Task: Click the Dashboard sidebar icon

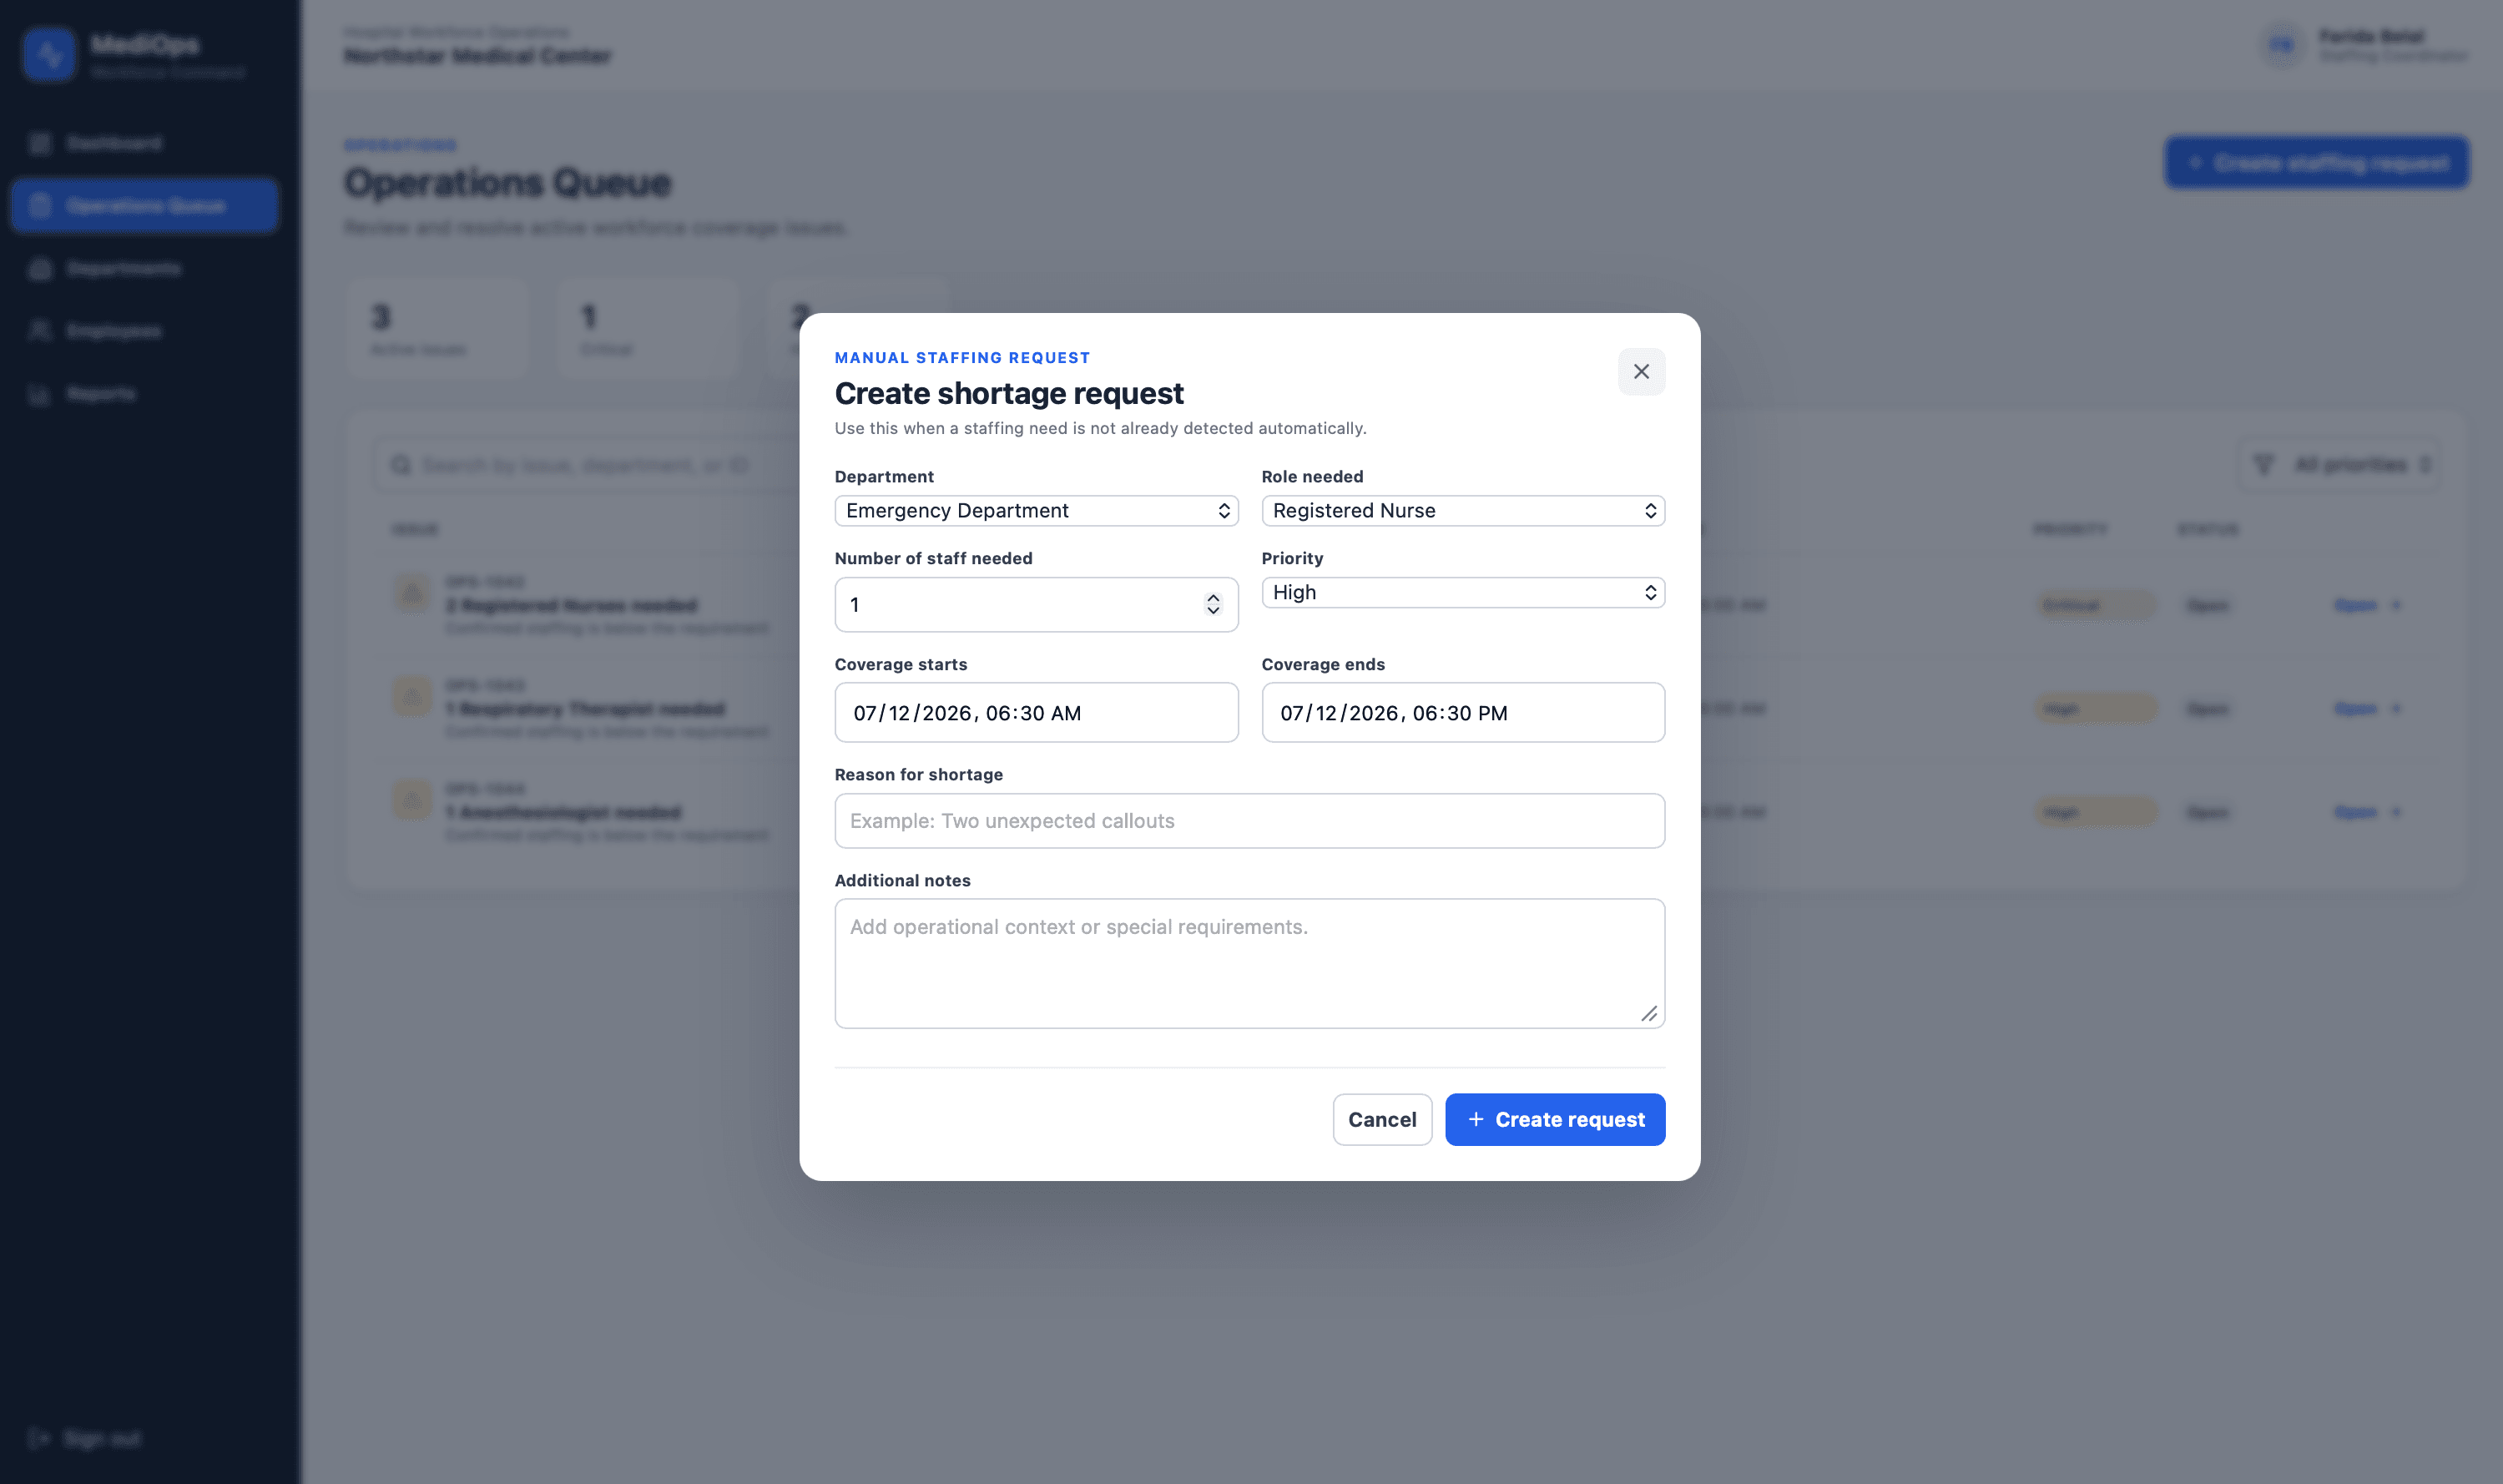Action: tap(40, 143)
